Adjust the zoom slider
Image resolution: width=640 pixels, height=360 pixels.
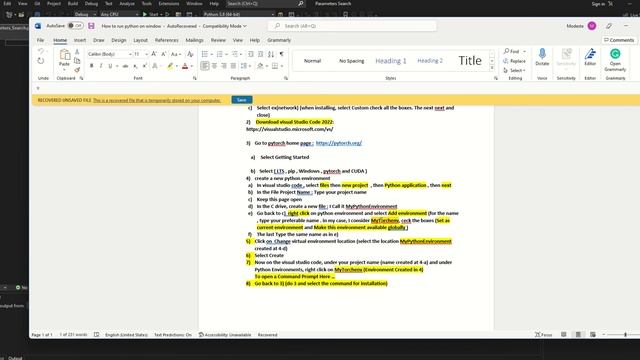625,335
